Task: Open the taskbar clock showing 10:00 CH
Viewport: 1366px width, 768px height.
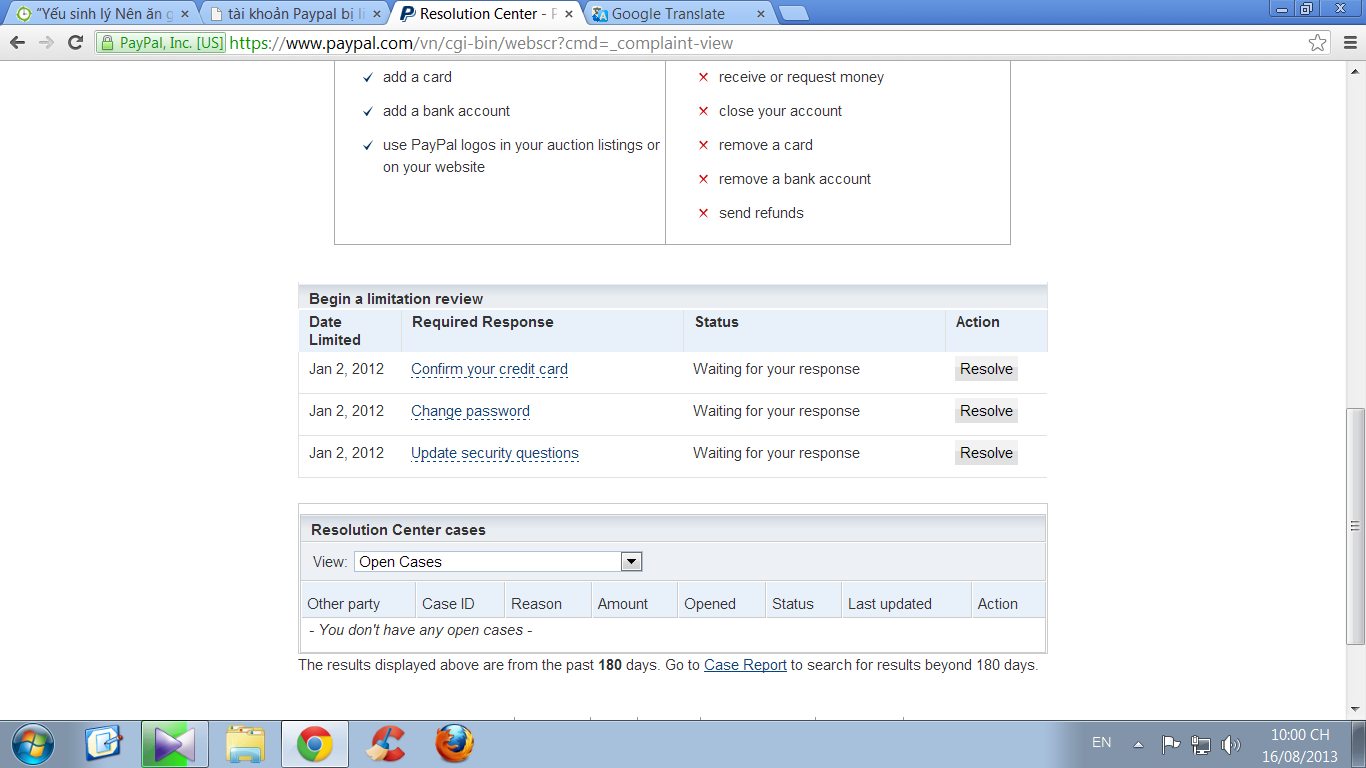Action: 1300,744
